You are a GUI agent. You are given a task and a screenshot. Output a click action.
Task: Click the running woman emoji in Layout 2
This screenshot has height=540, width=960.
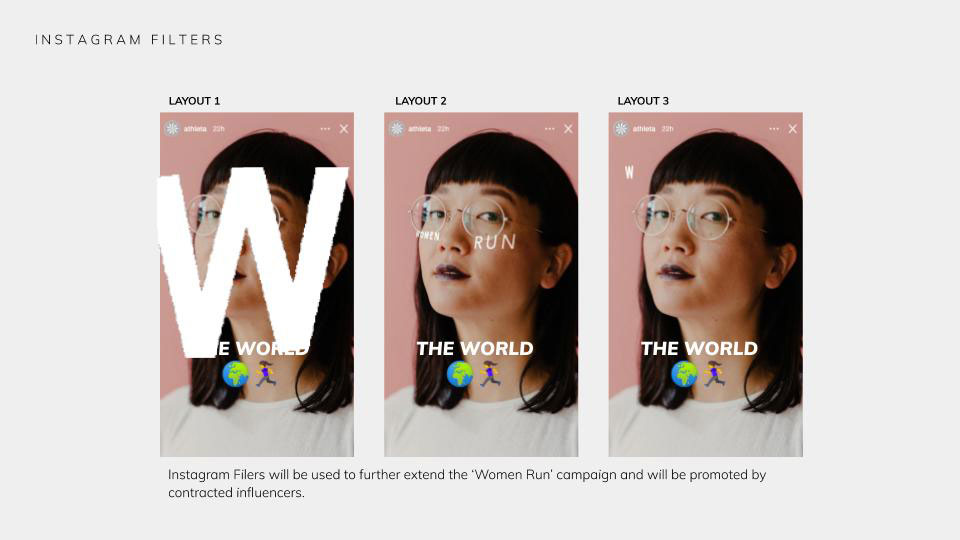pyautogui.click(x=490, y=373)
